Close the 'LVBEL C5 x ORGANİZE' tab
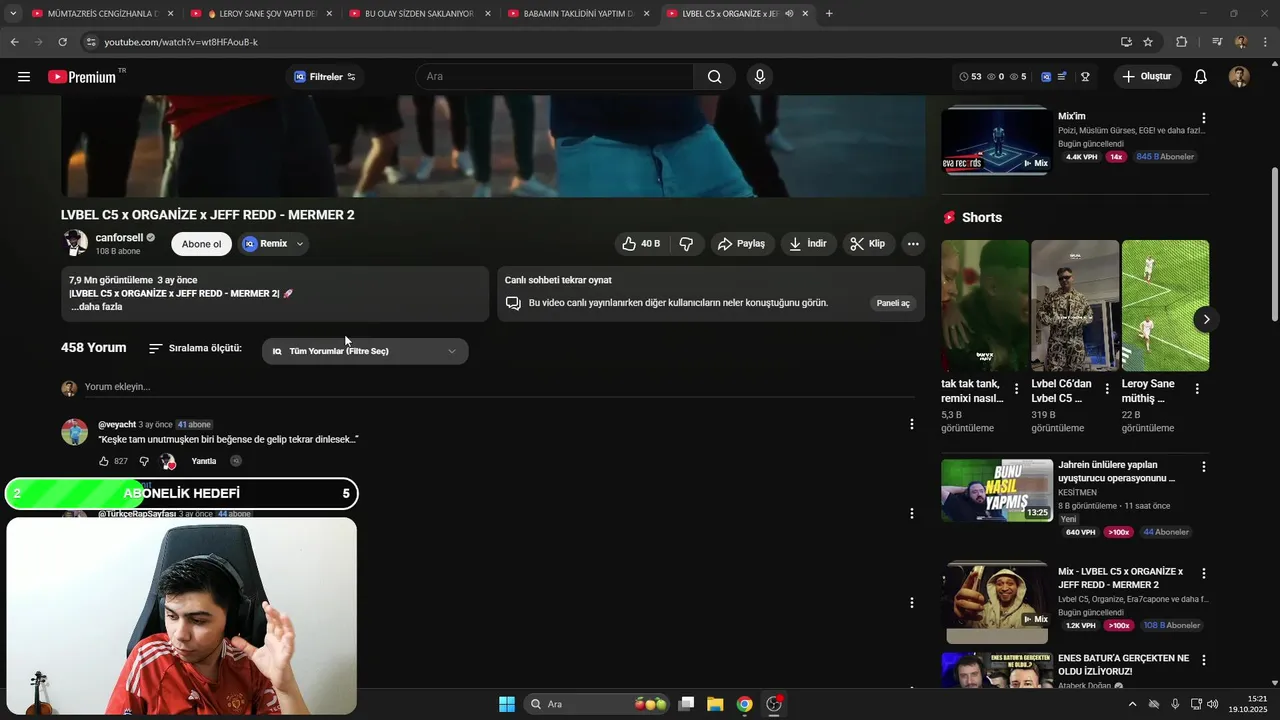 tap(805, 14)
